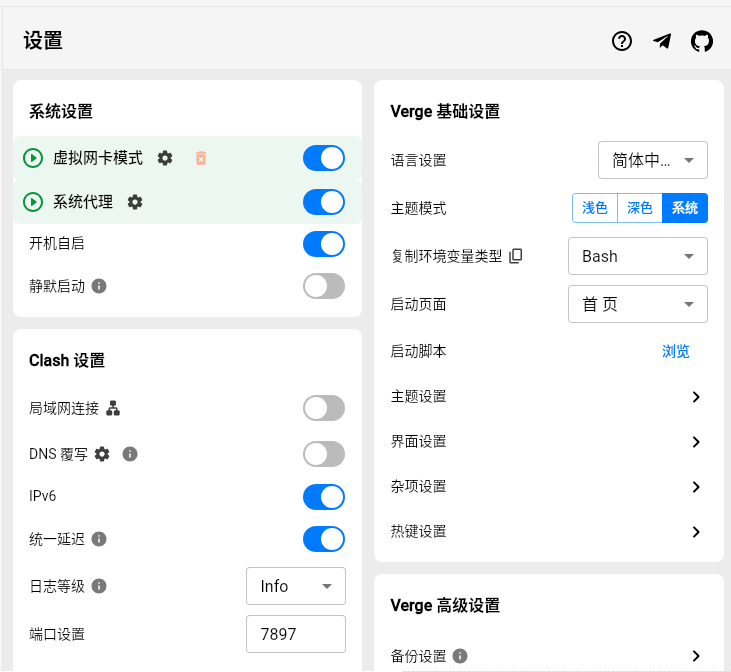Click the info icon beside DNS 覆写
The width and height of the screenshot is (731, 672).
[x=130, y=454]
